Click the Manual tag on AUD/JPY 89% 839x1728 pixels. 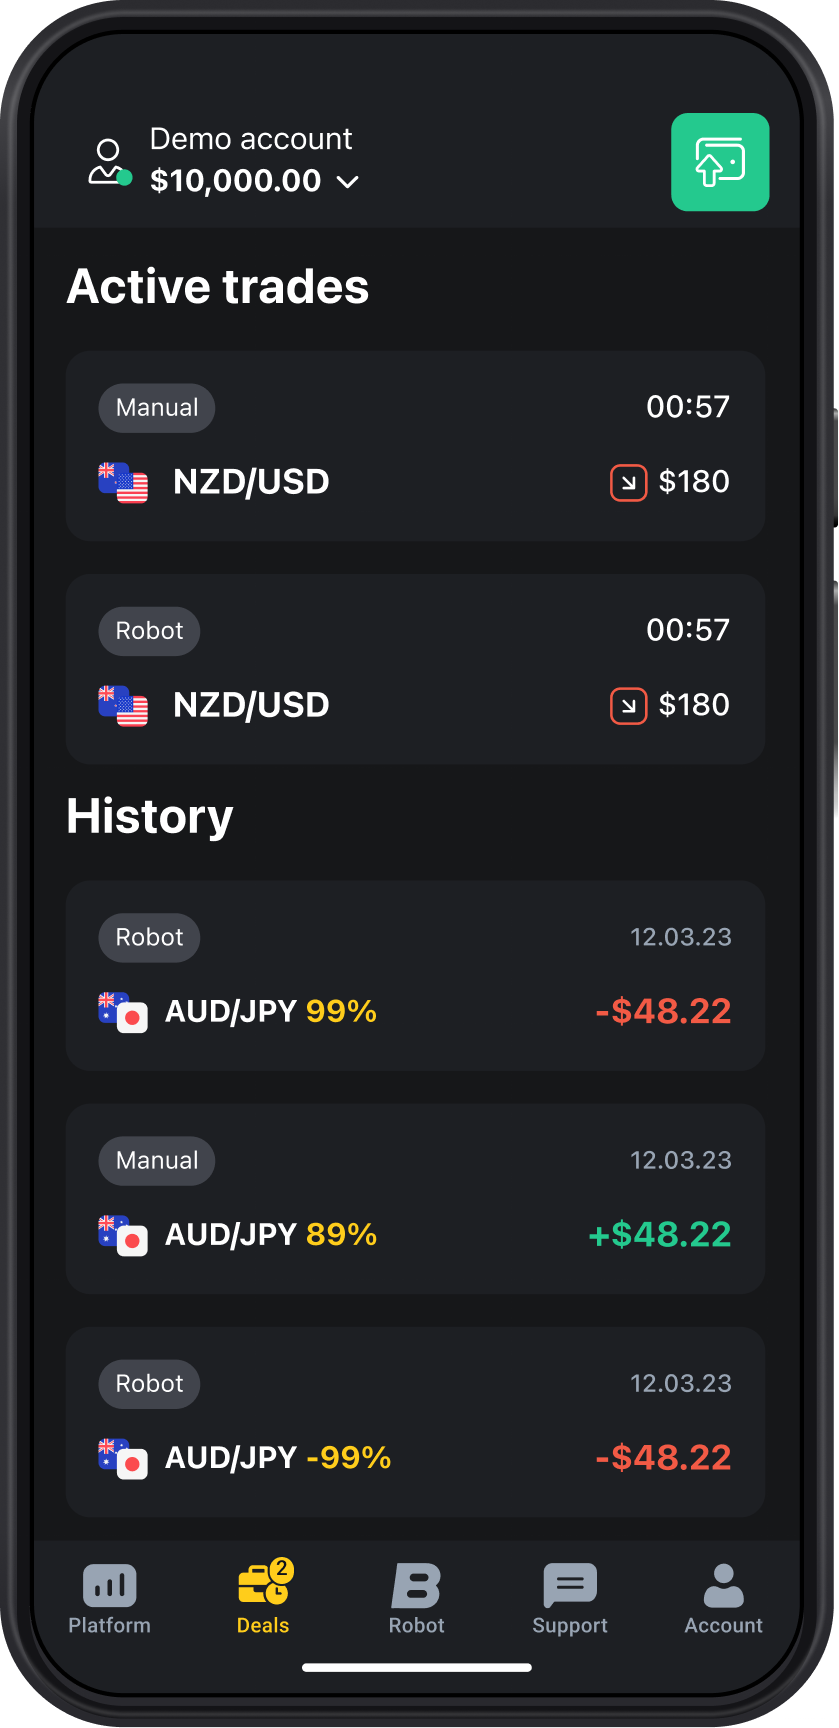pyautogui.click(x=157, y=1161)
